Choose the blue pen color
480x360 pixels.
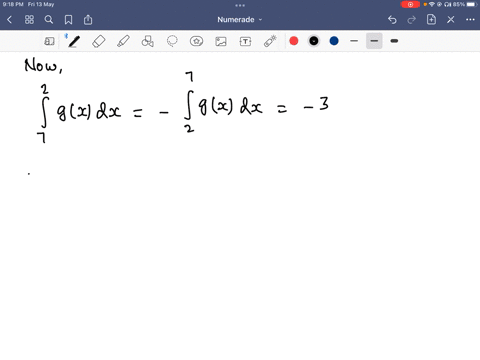point(334,41)
